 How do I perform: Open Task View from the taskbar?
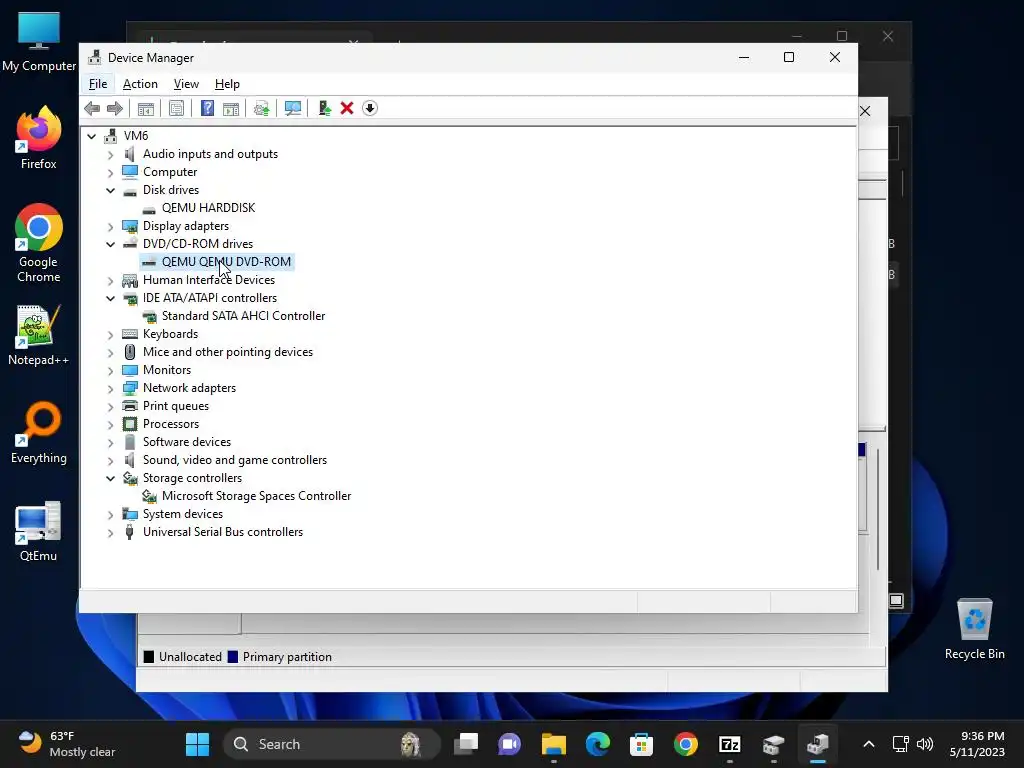pos(466,744)
